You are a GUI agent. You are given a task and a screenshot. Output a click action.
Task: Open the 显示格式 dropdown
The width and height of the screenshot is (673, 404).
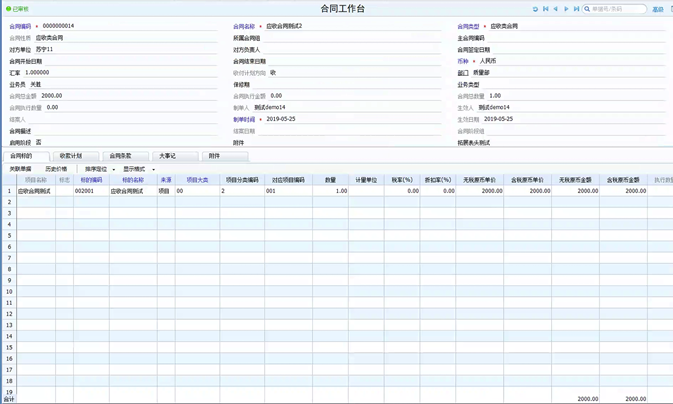(x=139, y=169)
